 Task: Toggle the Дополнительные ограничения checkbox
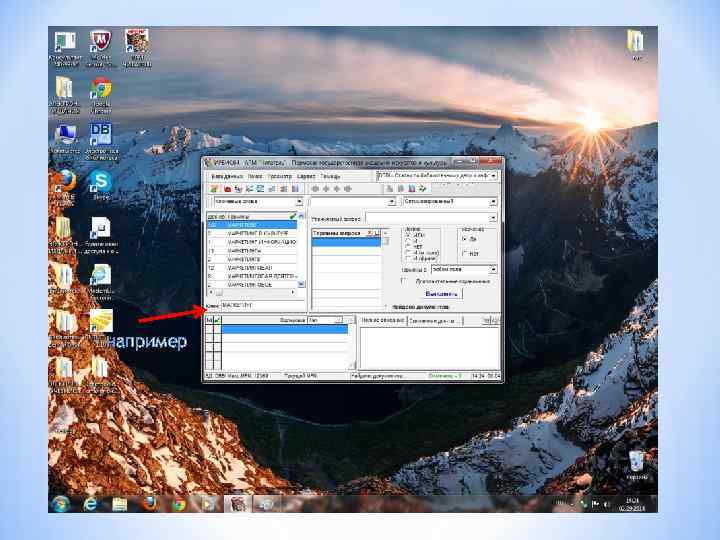pos(404,281)
